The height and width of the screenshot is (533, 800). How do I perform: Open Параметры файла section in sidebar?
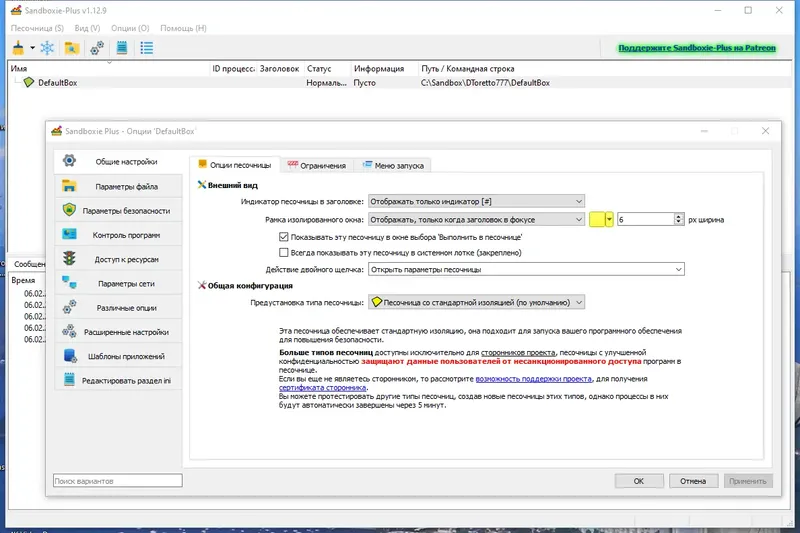pos(118,186)
